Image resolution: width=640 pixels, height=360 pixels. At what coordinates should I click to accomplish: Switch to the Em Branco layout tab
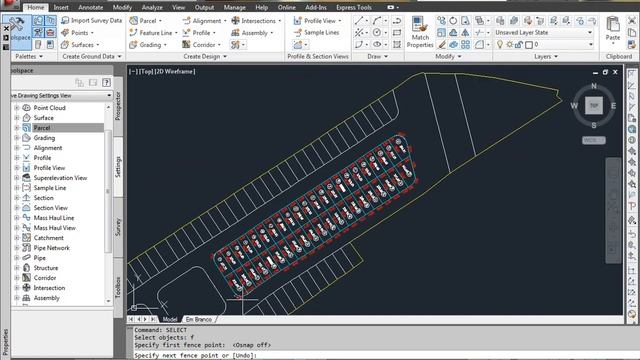[199, 319]
